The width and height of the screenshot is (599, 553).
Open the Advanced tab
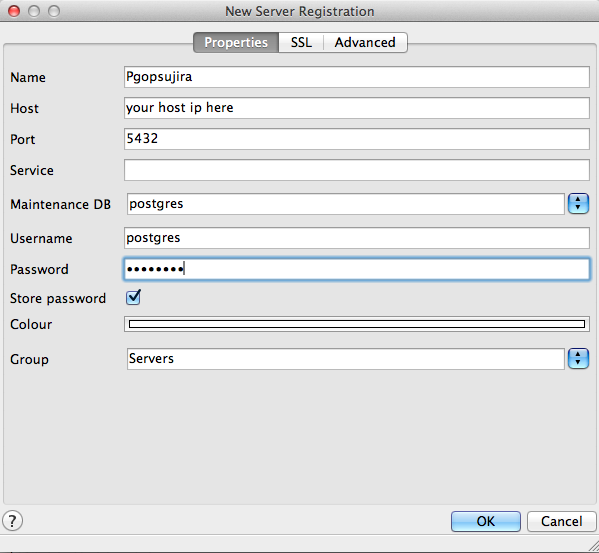(365, 42)
